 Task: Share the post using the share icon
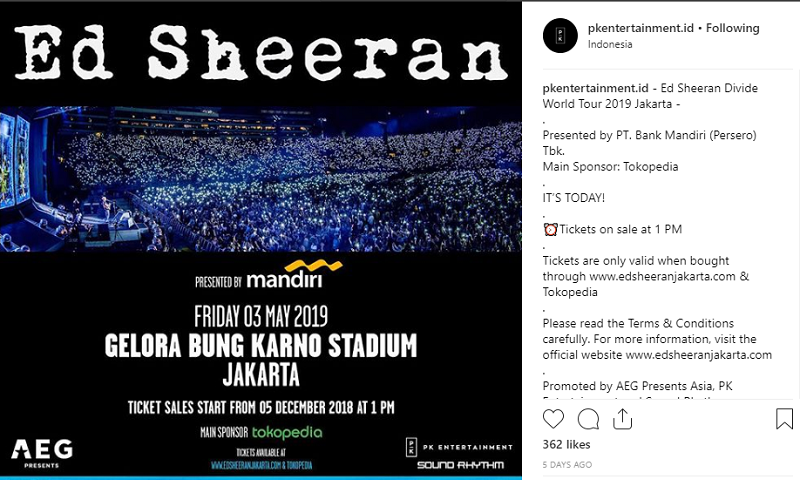pos(623,418)
